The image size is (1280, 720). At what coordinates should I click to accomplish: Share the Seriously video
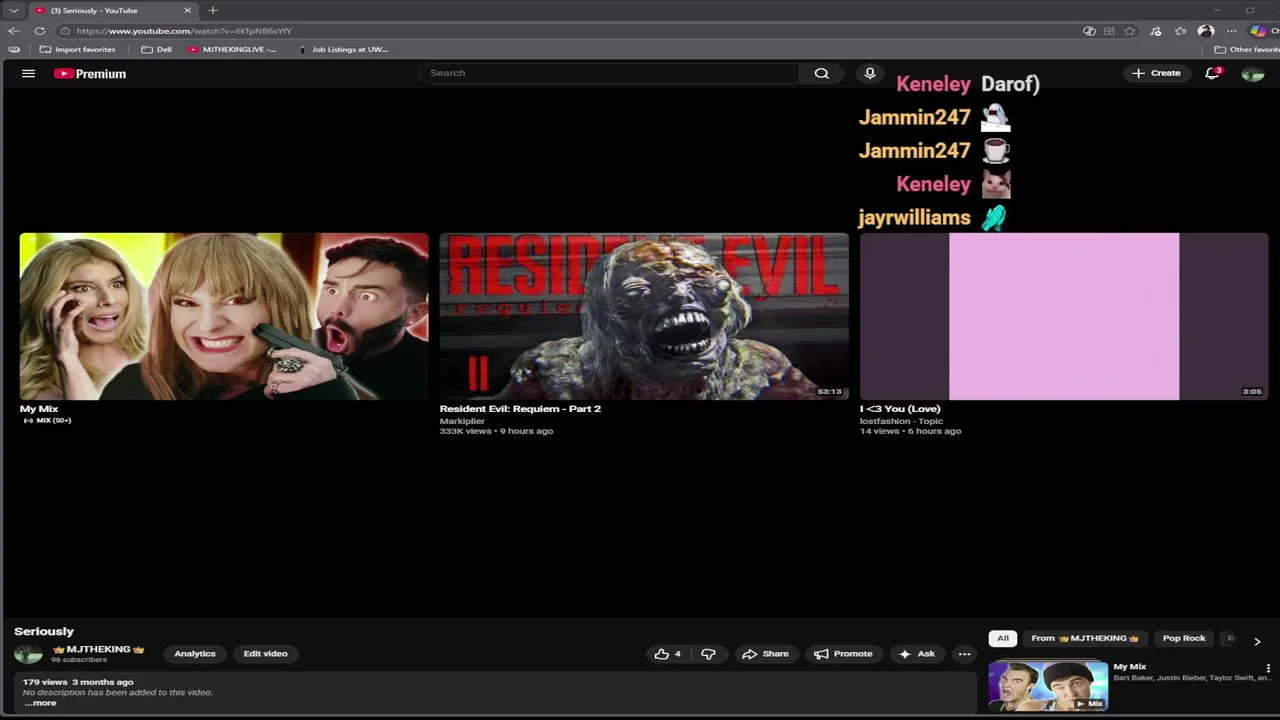[x=765, y=654]
